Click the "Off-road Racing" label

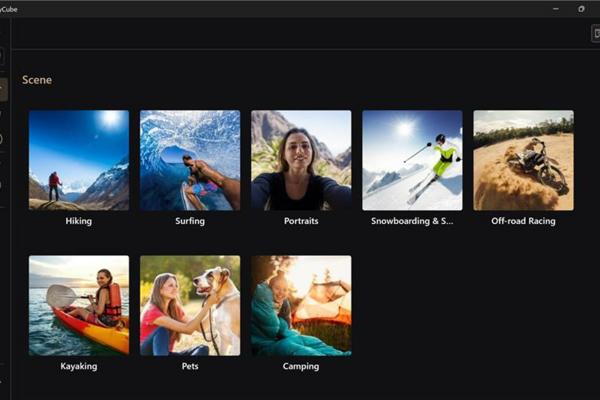(x=523, y=221)
